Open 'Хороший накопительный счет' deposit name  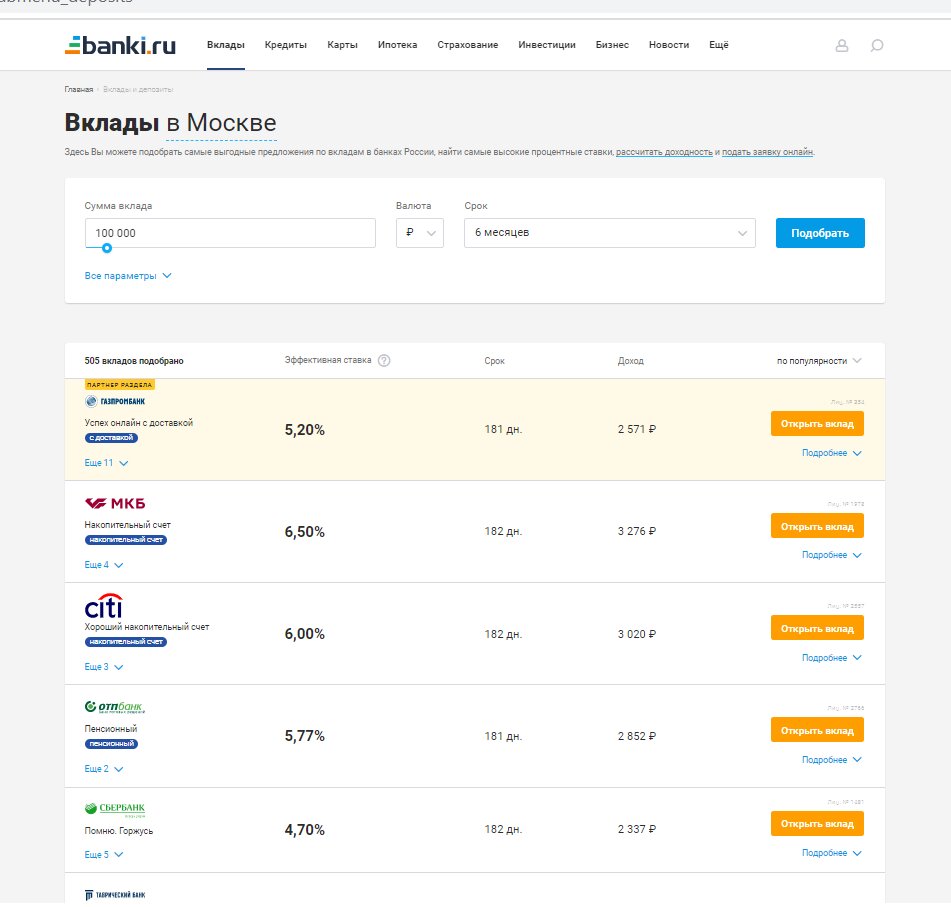click(147, 627)
